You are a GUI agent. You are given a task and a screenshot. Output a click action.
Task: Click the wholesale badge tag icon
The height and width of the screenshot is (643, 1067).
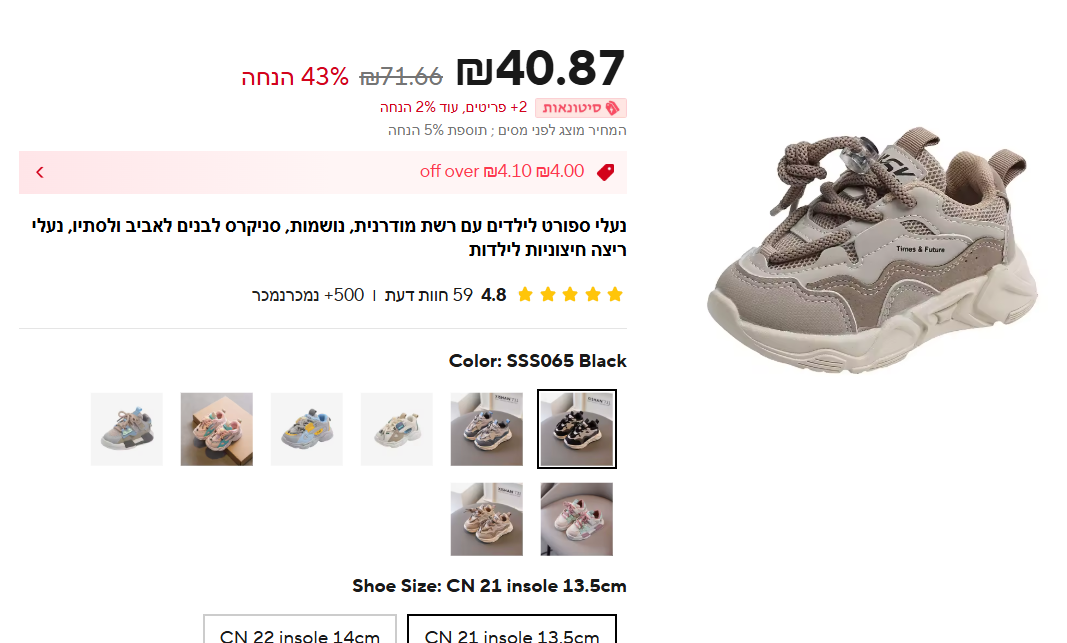pyautogui.click(x=612, y=108)
